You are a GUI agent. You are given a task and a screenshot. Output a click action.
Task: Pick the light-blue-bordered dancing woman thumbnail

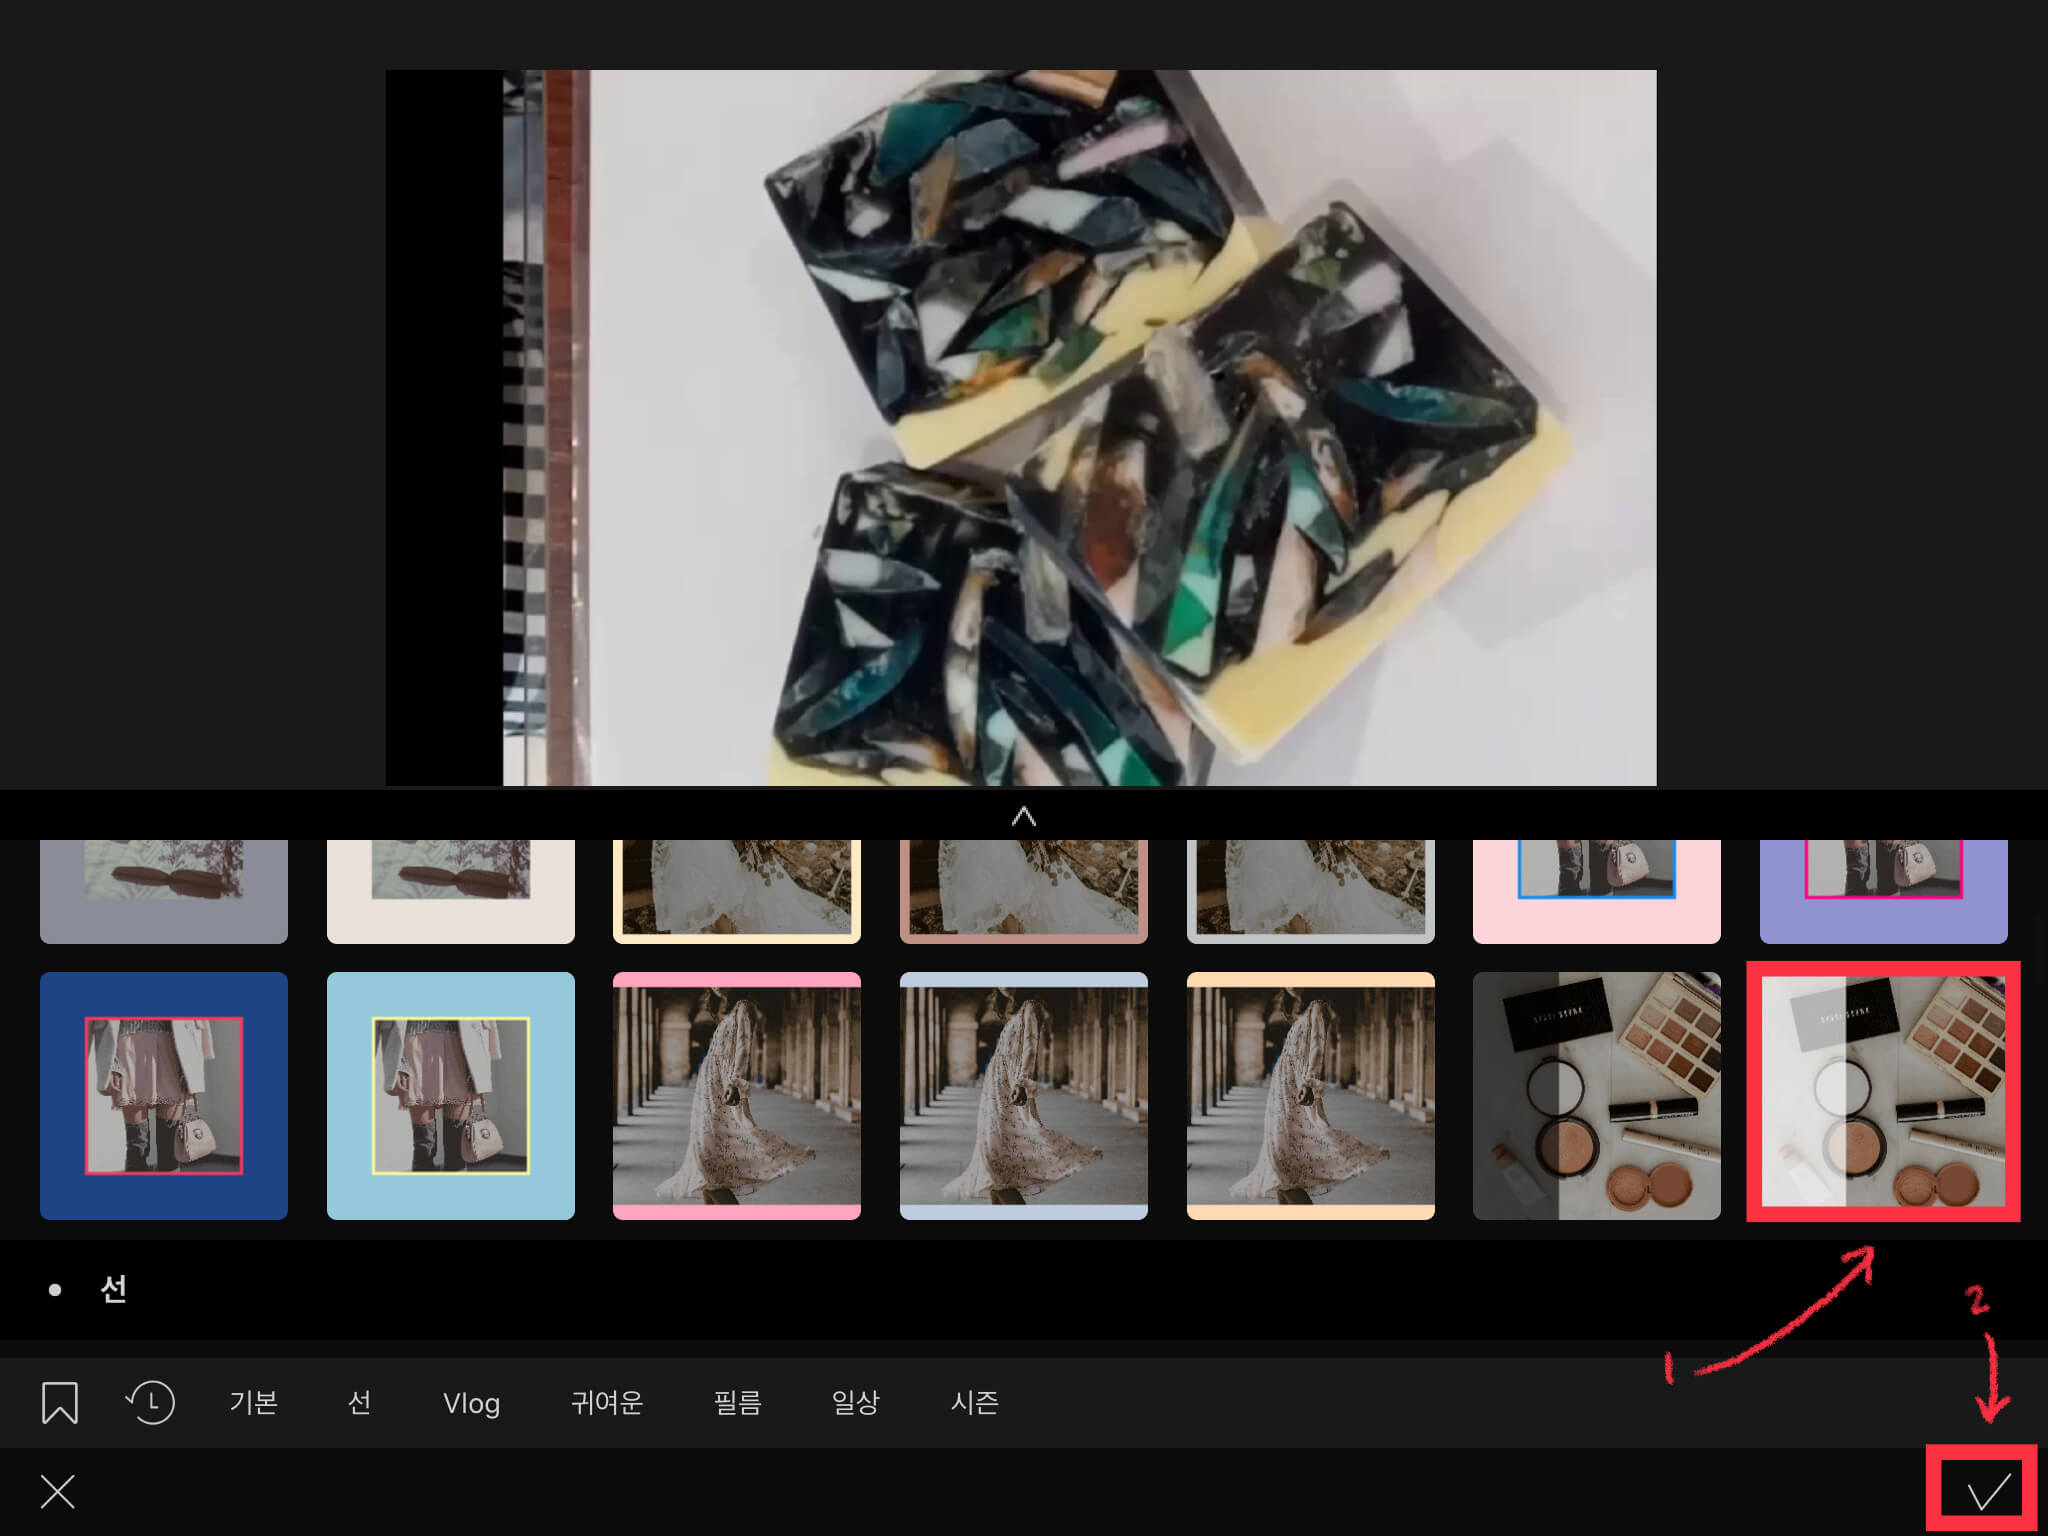tap(1023, 1095)
